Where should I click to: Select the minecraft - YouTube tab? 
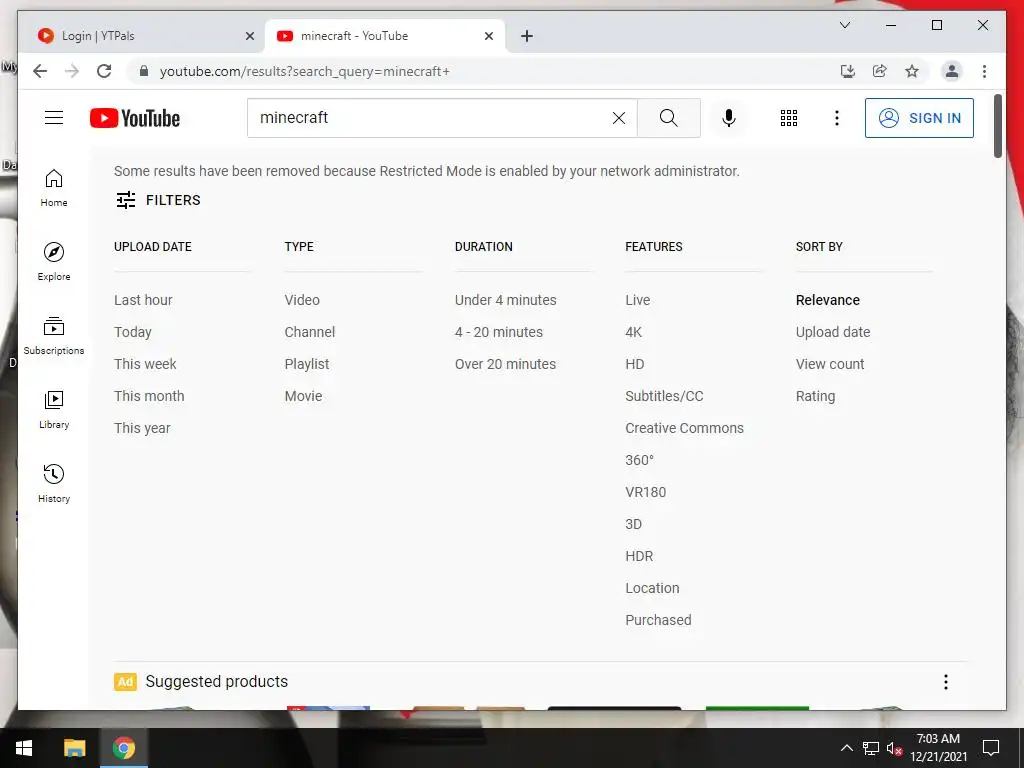[x=385, y=36]
